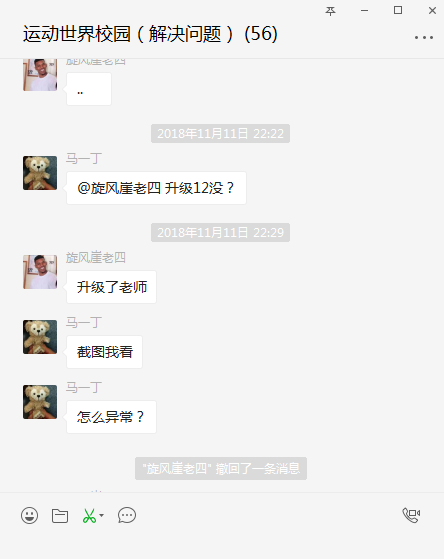Viewport: 444px width, 559px height.
Task: Click the message input area
Action: (x=222, y=544)
